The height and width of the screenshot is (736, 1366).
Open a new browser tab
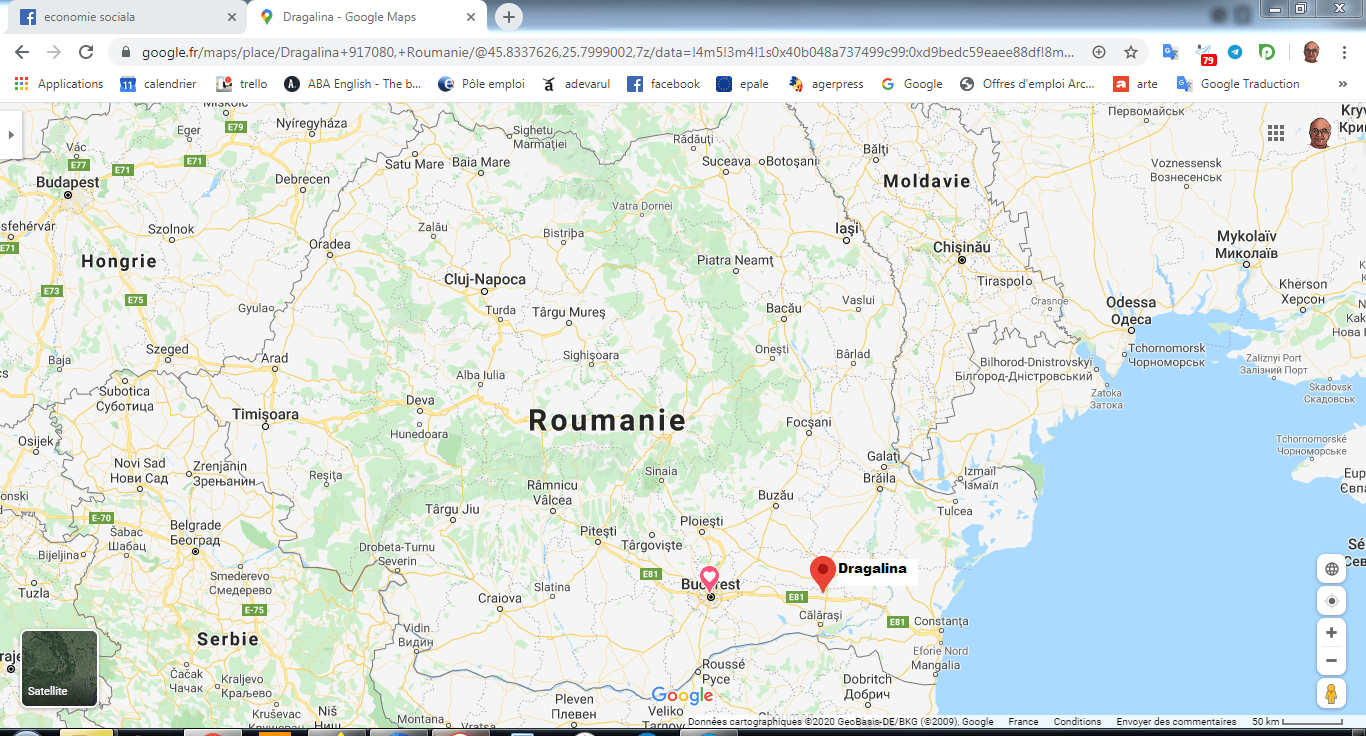coord(509,17)
